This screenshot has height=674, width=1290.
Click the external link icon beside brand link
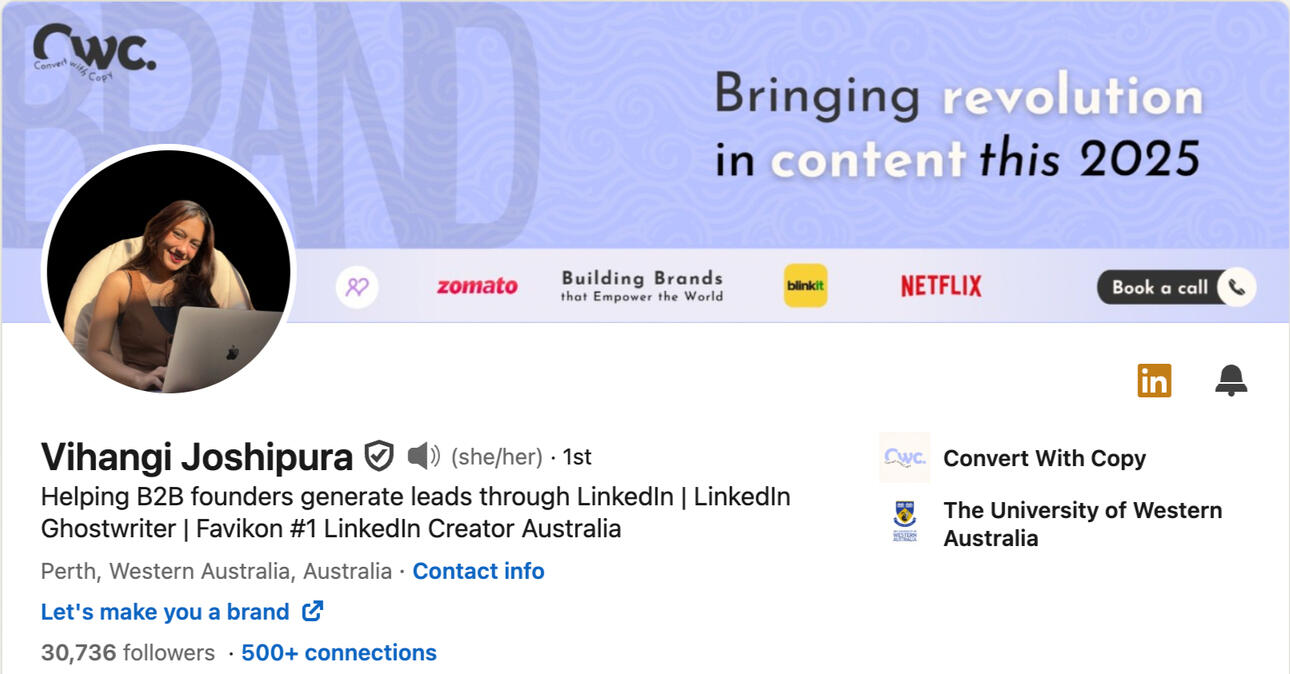[x=313, y=611]
